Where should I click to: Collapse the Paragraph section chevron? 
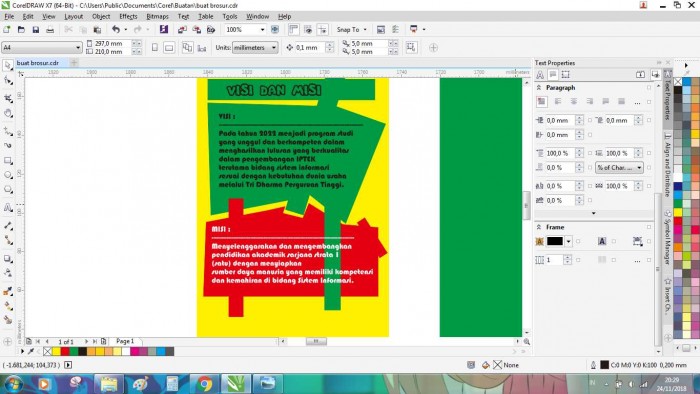pos(539,88)
